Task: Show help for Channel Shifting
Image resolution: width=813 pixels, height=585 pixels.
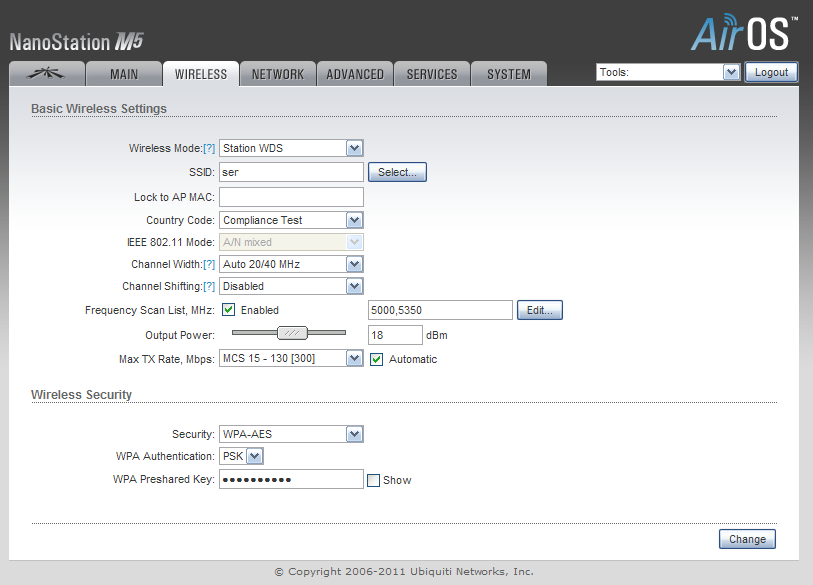Action: (x=209, y=286)
